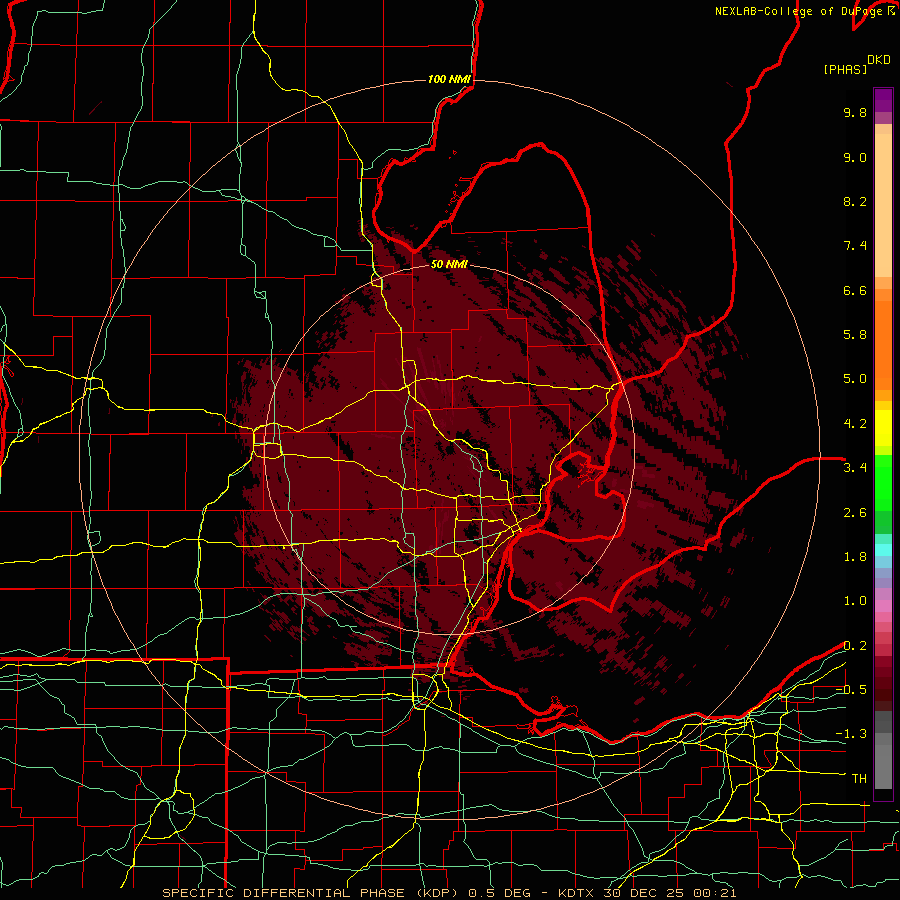The width and height of the screenshot is (900, 900).
Task: Pick the bright yellow band beside 4.2
Action: point(883,428)
